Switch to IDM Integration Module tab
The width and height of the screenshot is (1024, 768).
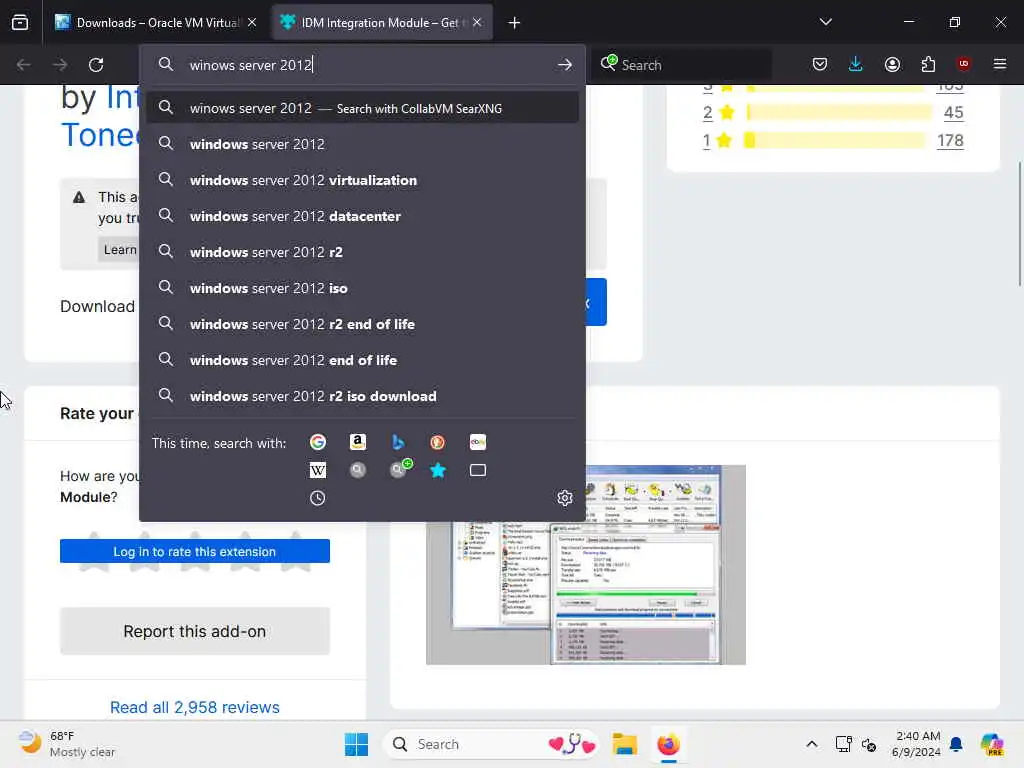tap(381, 22)
